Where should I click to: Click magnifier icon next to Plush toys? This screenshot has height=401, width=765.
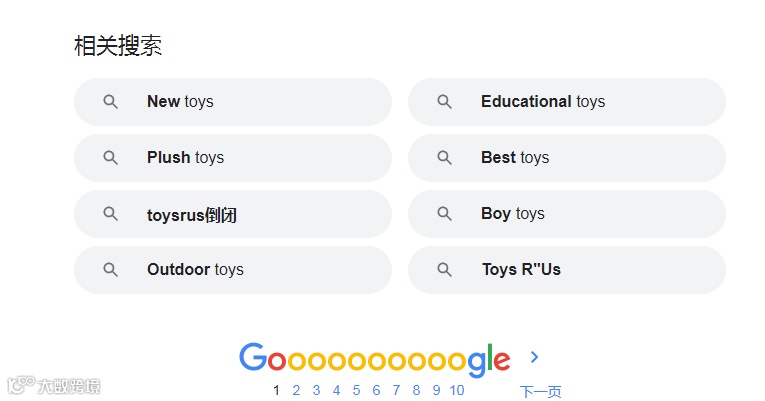(111, 158)
